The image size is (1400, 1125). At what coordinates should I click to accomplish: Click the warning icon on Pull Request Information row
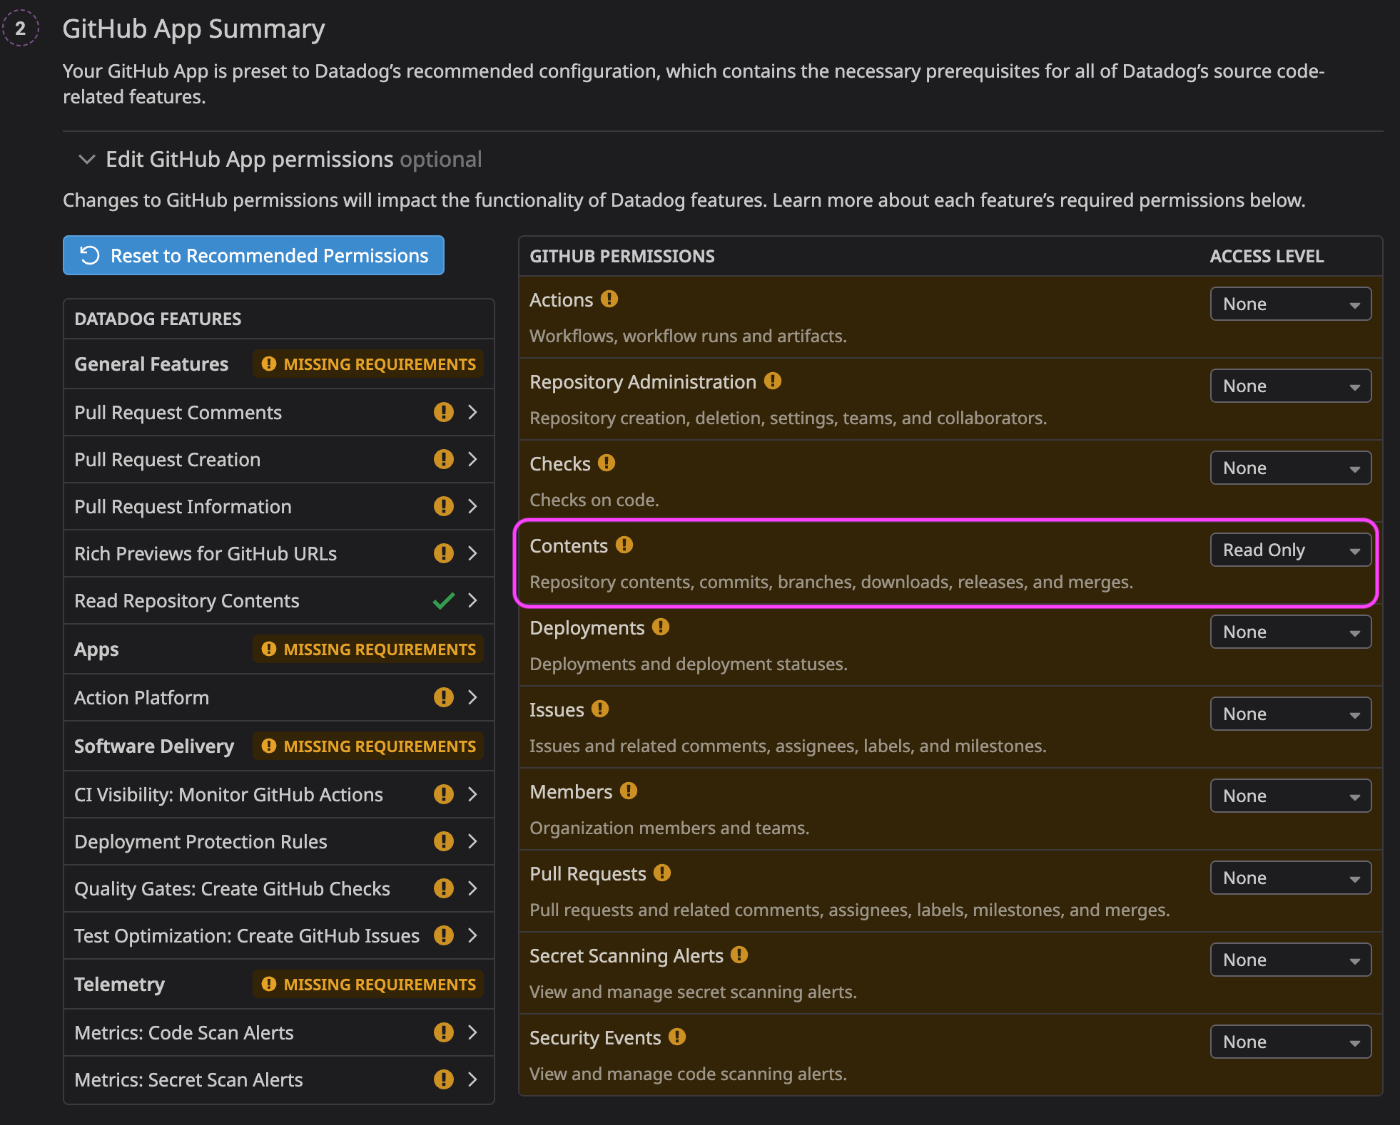444,506
